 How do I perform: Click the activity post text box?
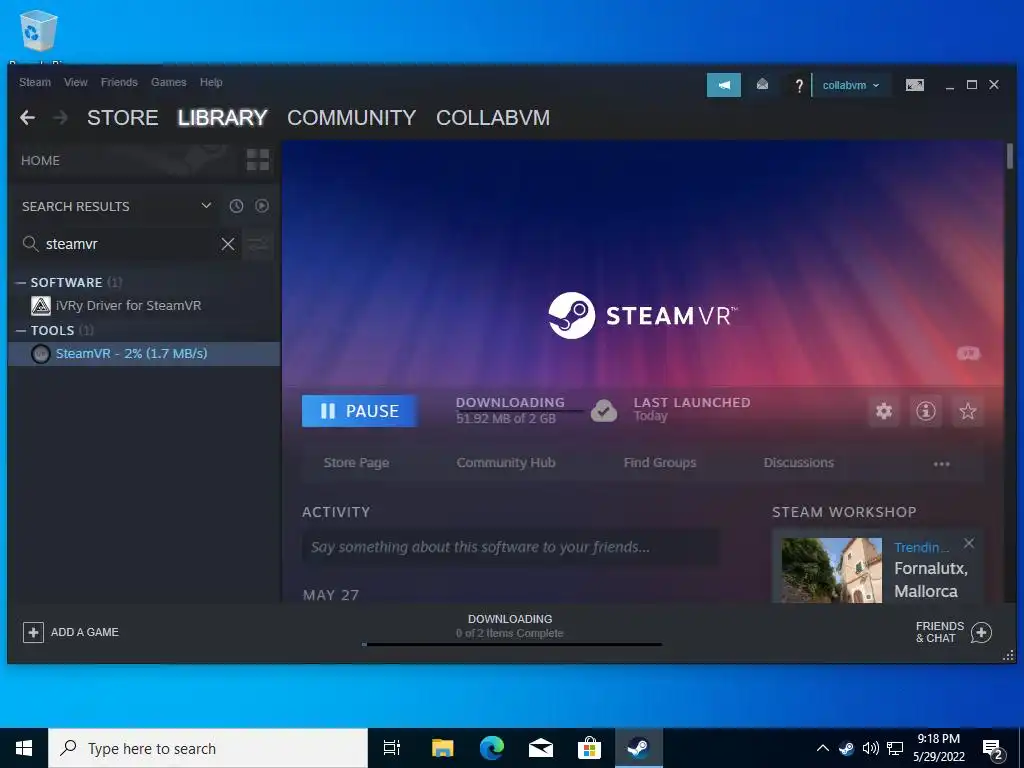pos(510,547)
